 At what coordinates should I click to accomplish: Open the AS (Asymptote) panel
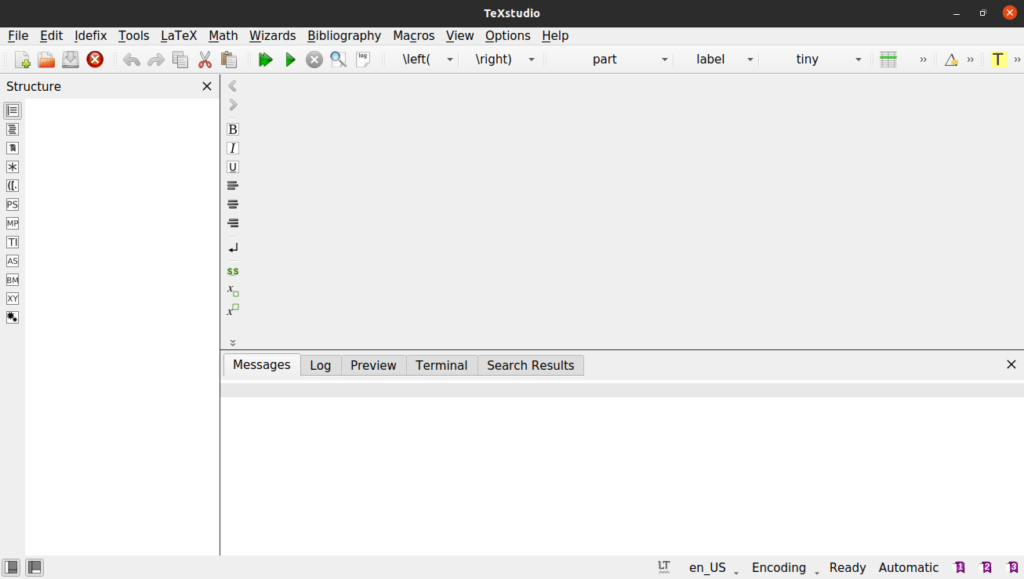[12, 261]
